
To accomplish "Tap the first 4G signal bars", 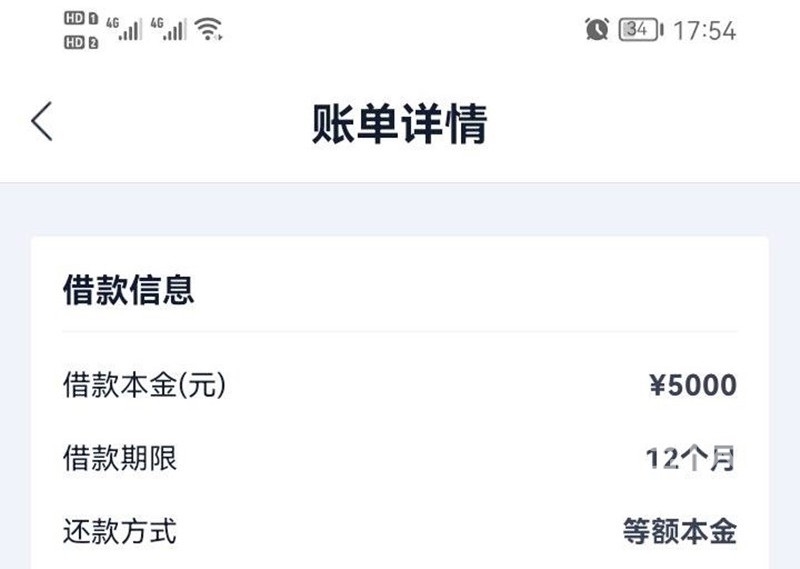I will [x=124, y=29].
